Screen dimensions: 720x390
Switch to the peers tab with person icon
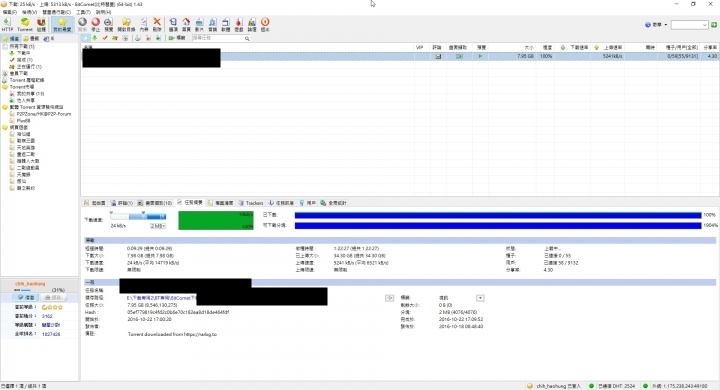click(308, 203)
